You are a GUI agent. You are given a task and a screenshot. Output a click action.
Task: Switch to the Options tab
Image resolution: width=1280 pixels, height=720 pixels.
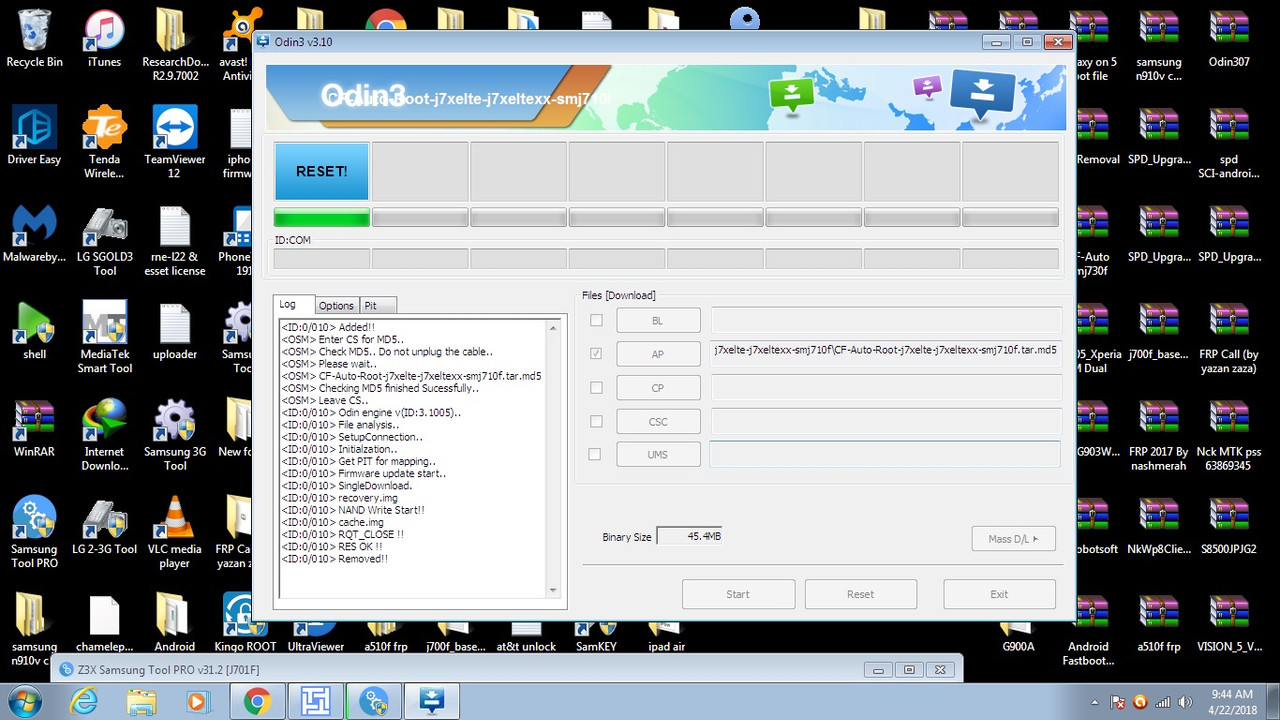click(337, 305)
